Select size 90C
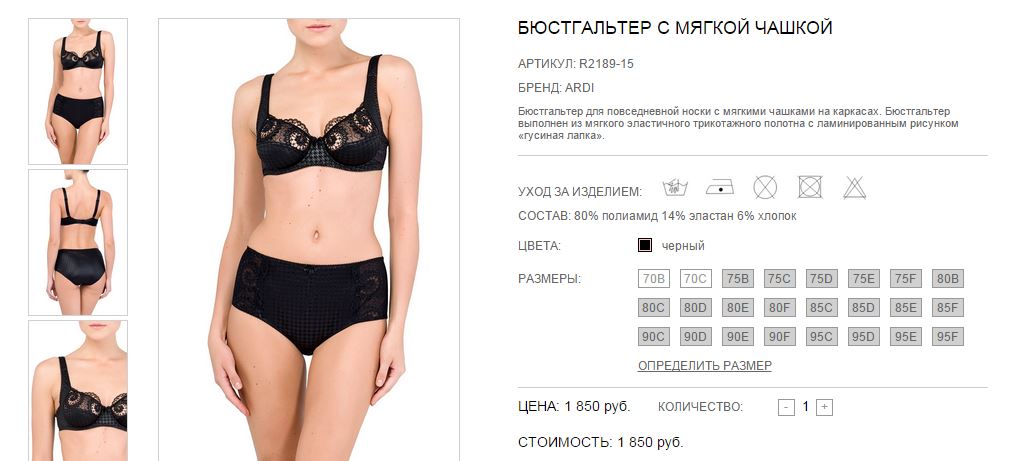Screen dimensions: 1010x461 (654, 337)
